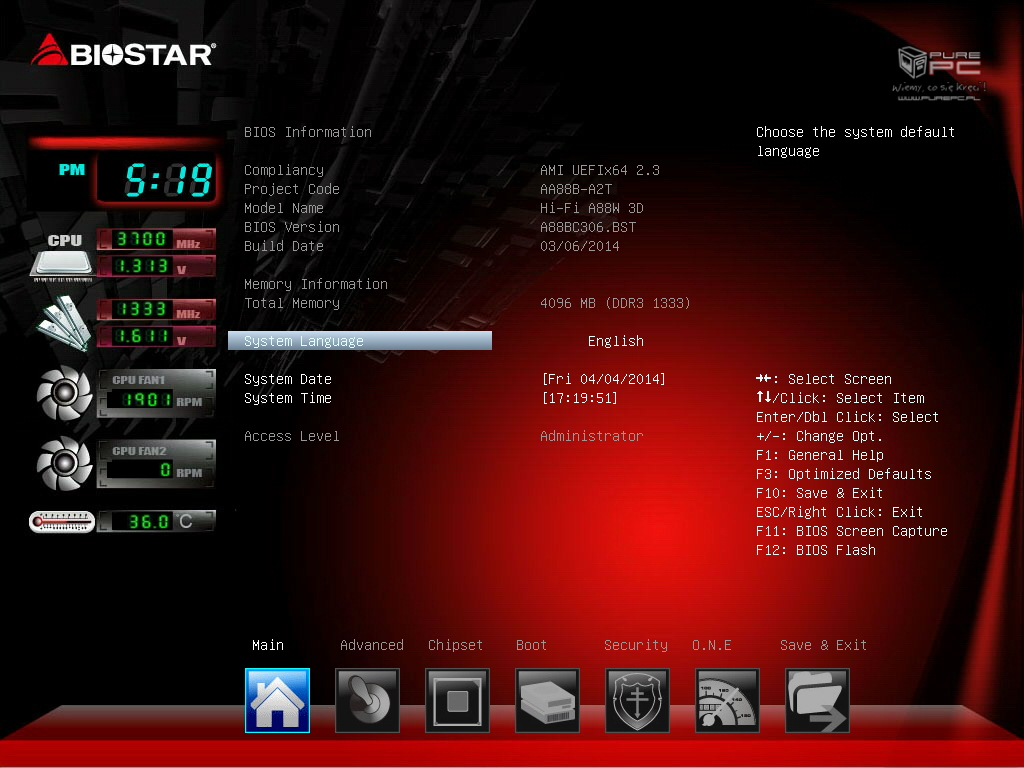1024x768 pixels.
Task: Open the Chipset chip icon
Action: [x=457, y=700]
